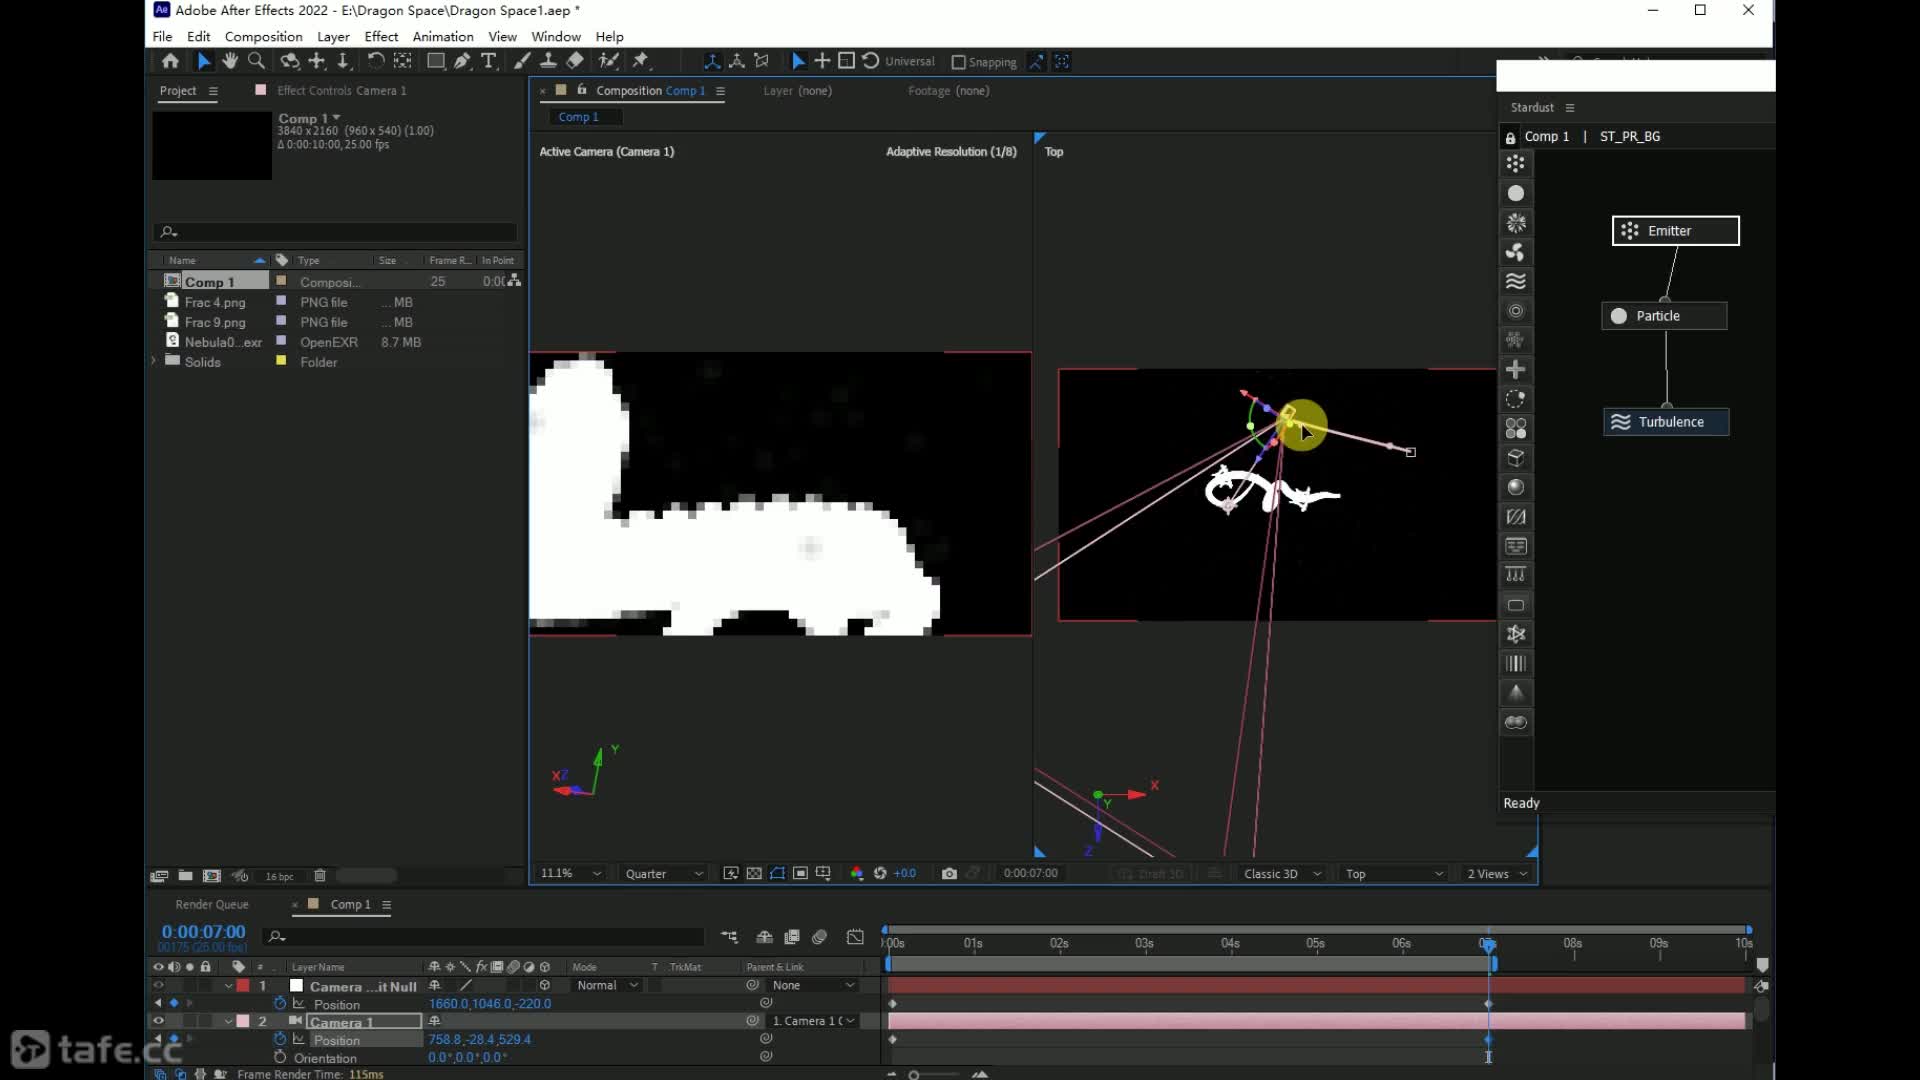The width and height of the screenshot is (1920, 1080).
Task: Select the Emitter node in Stardust
Action: pos(1675,231)
